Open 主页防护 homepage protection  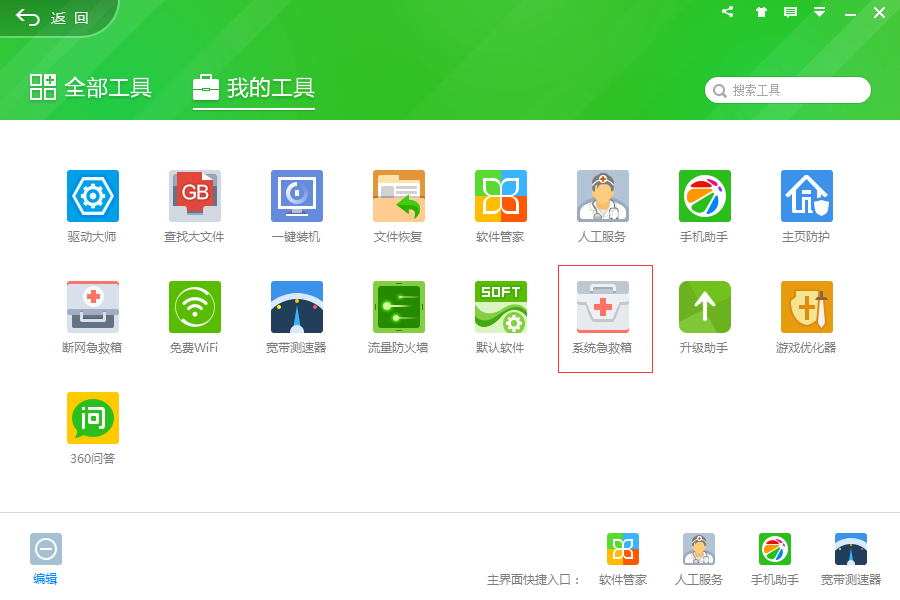point(806,196)
